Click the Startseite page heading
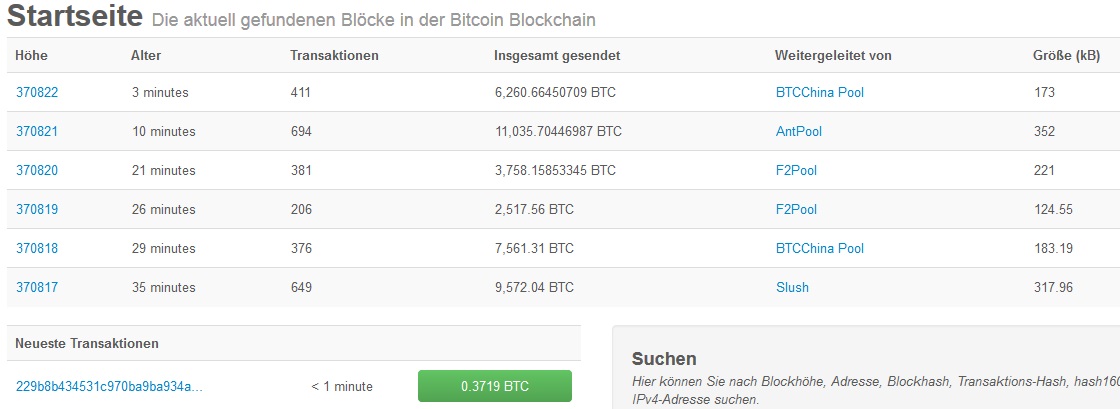Image resolution: width=1120 pixels, height=409 pixels. pos(75,17)
